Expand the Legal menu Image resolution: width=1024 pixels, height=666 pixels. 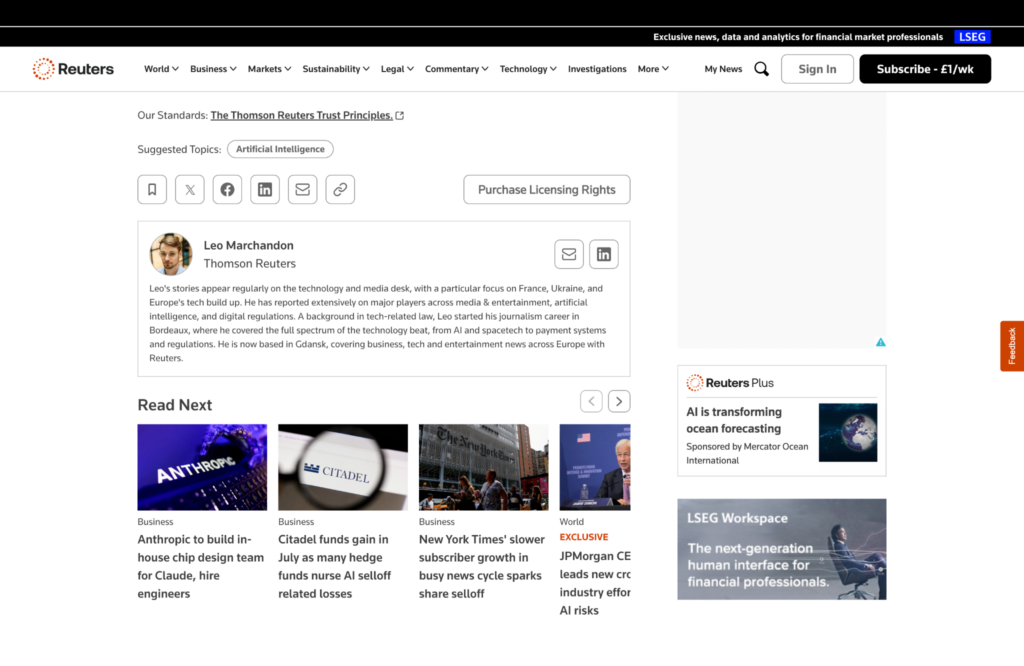(397, 69)
